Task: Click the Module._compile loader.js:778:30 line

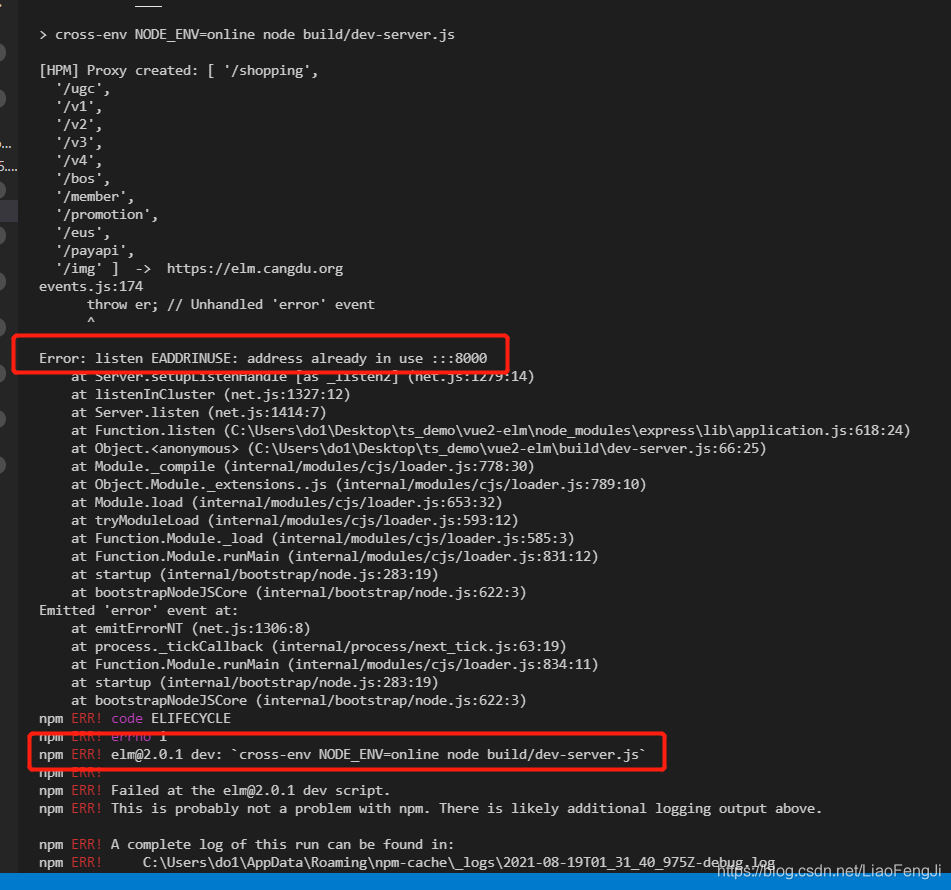Action: click(x=302, y=466)
